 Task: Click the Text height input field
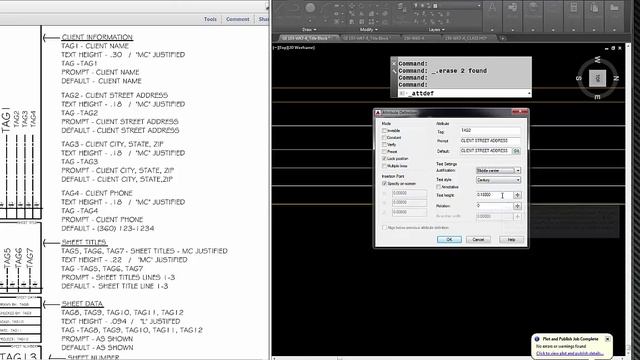coord(494,195)
